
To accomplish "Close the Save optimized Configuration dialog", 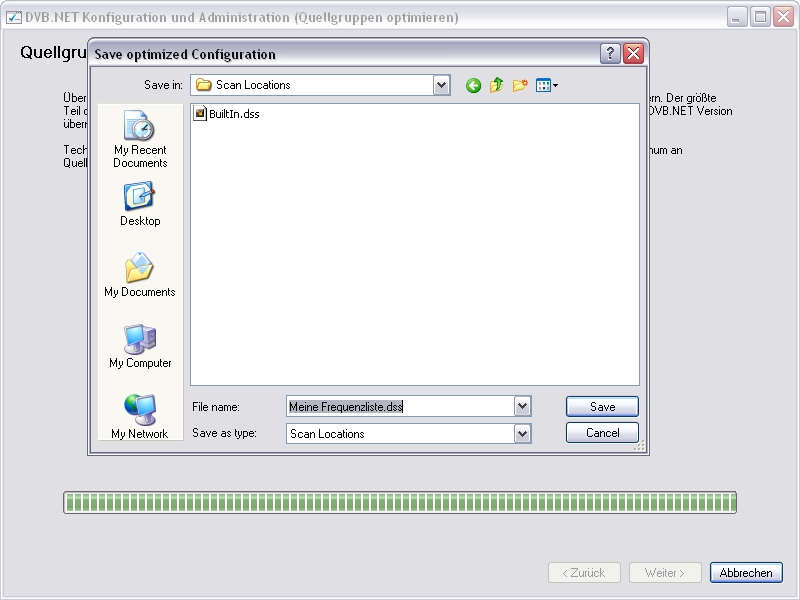I will coord(633,54).
